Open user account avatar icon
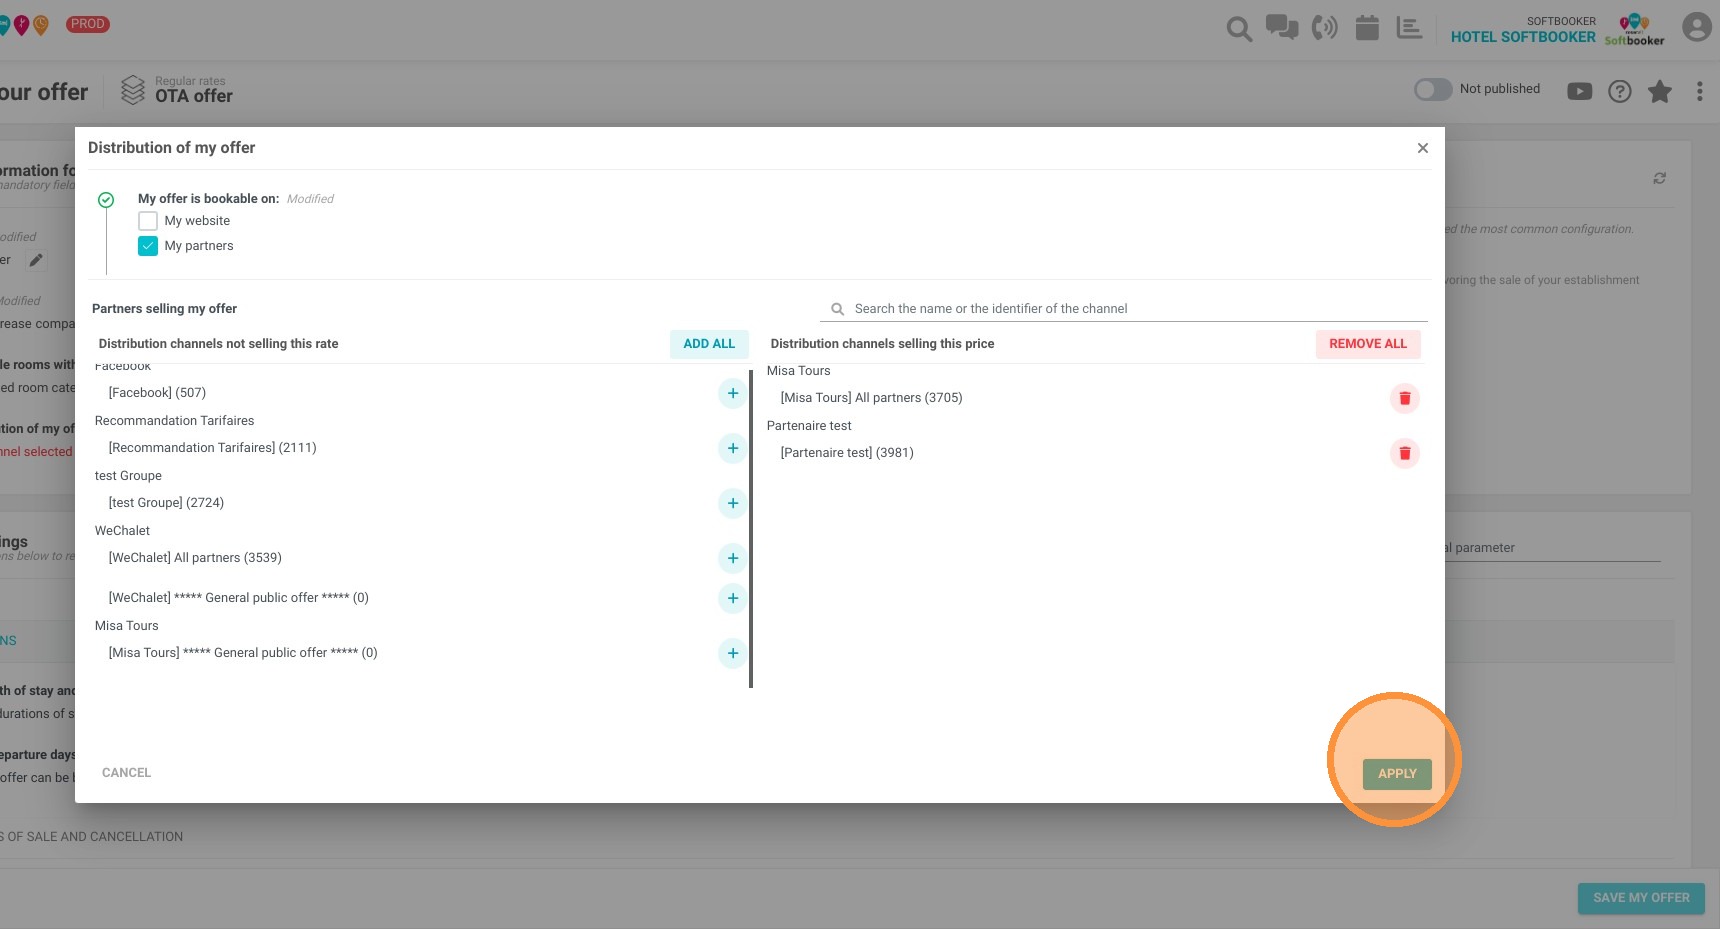 coord(1697,27)
